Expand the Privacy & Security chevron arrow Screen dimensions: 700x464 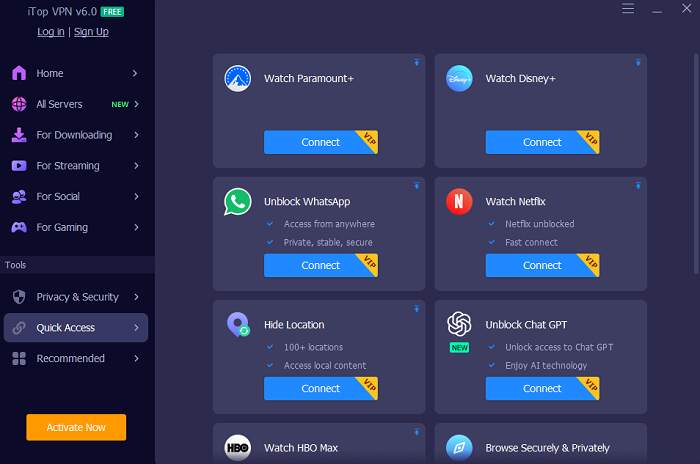(136, 297)
